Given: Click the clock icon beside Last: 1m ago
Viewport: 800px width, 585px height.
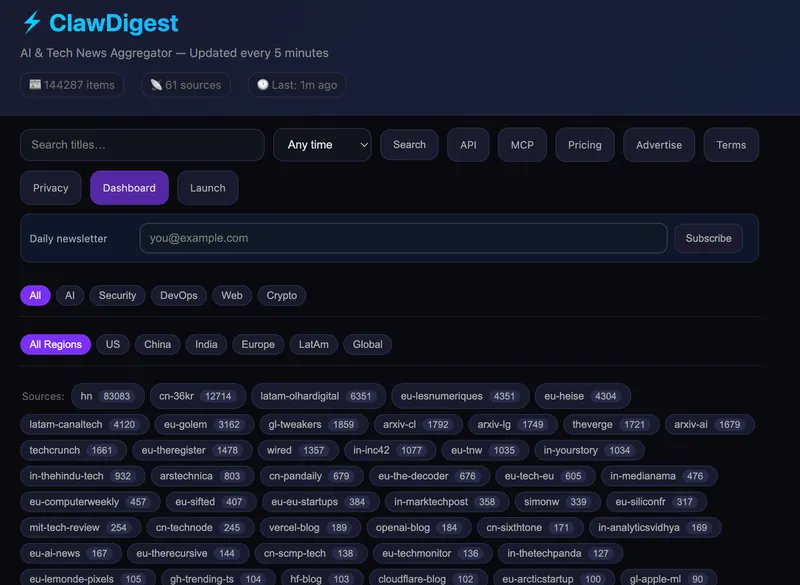Looking at the screenshot, I should 263,85.
